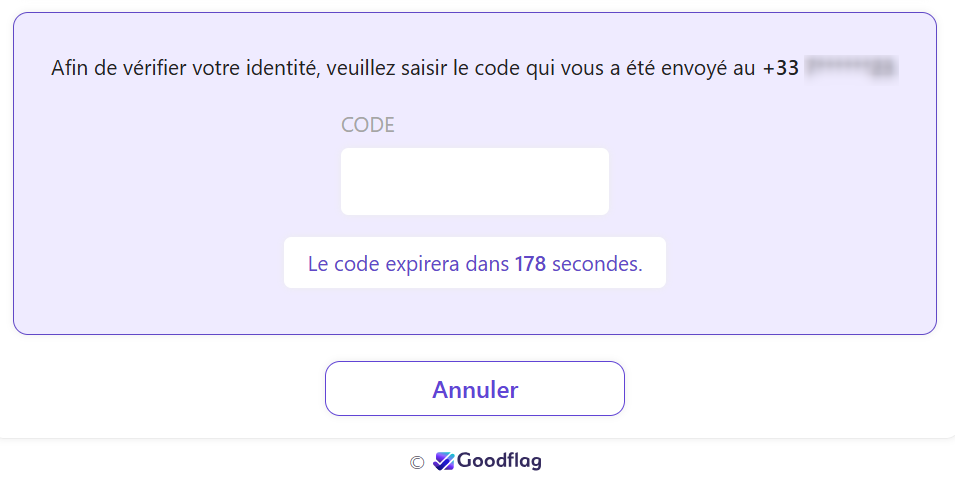
Task: Click "veuillez saisir le code" in the instructions
Action: [x=407, y=69]
